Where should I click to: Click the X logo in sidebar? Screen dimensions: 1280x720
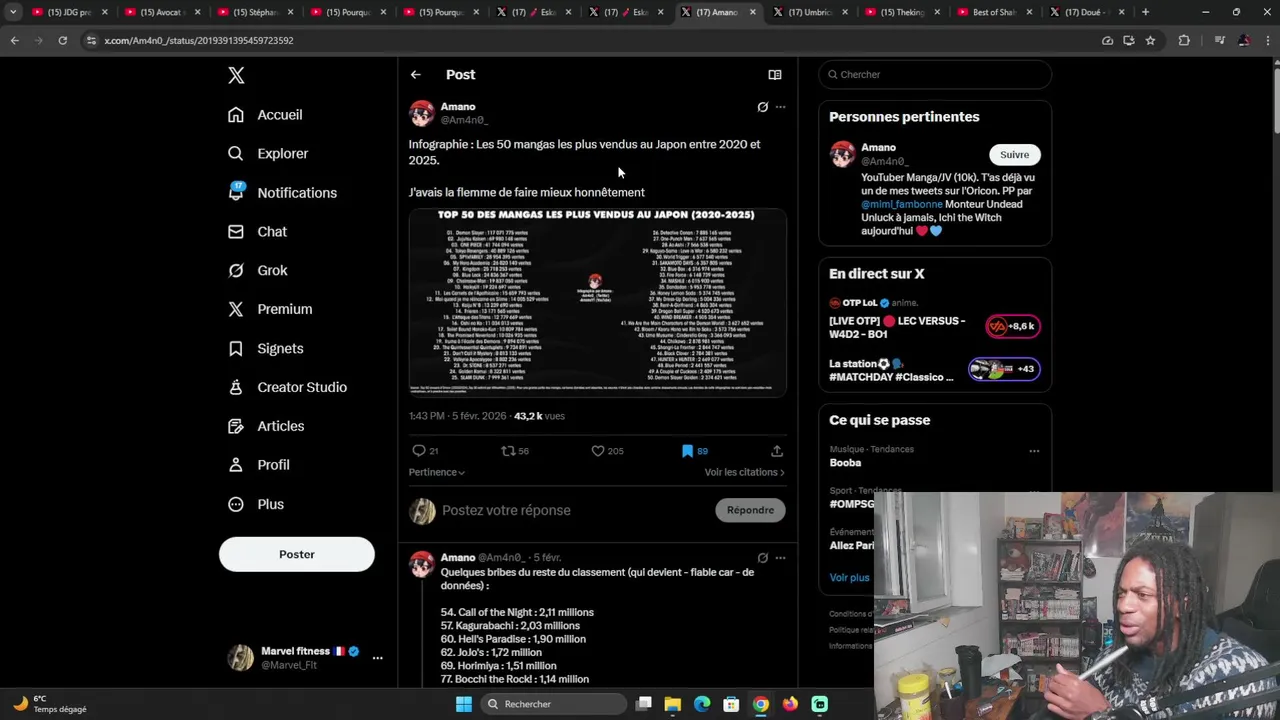click(x=236, y=75)
